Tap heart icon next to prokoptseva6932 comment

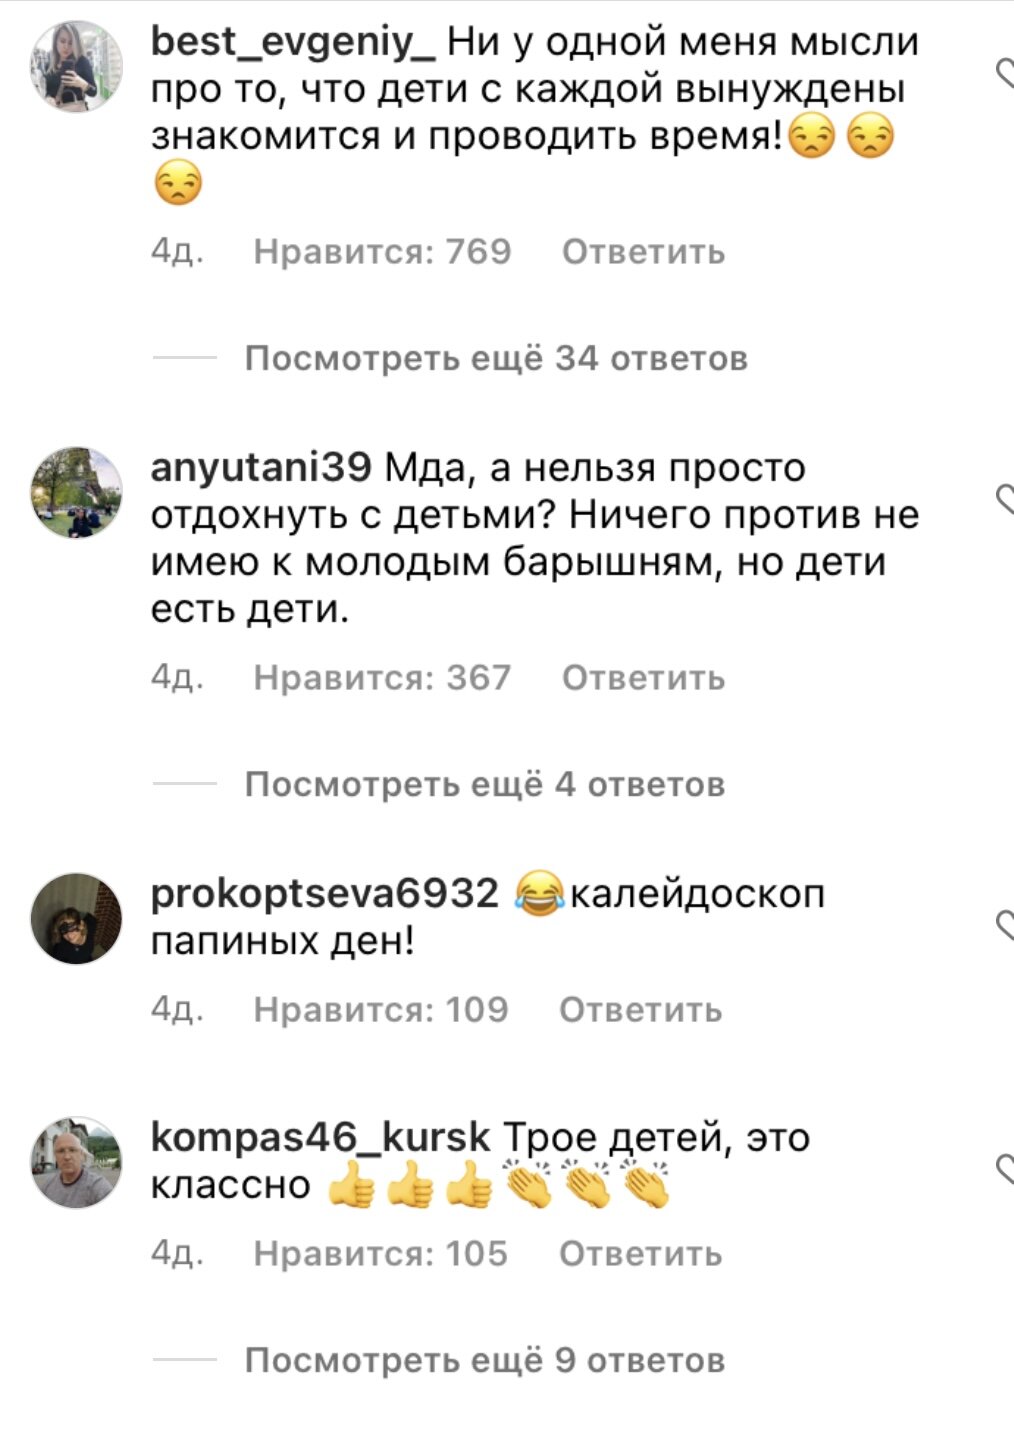1005,925
